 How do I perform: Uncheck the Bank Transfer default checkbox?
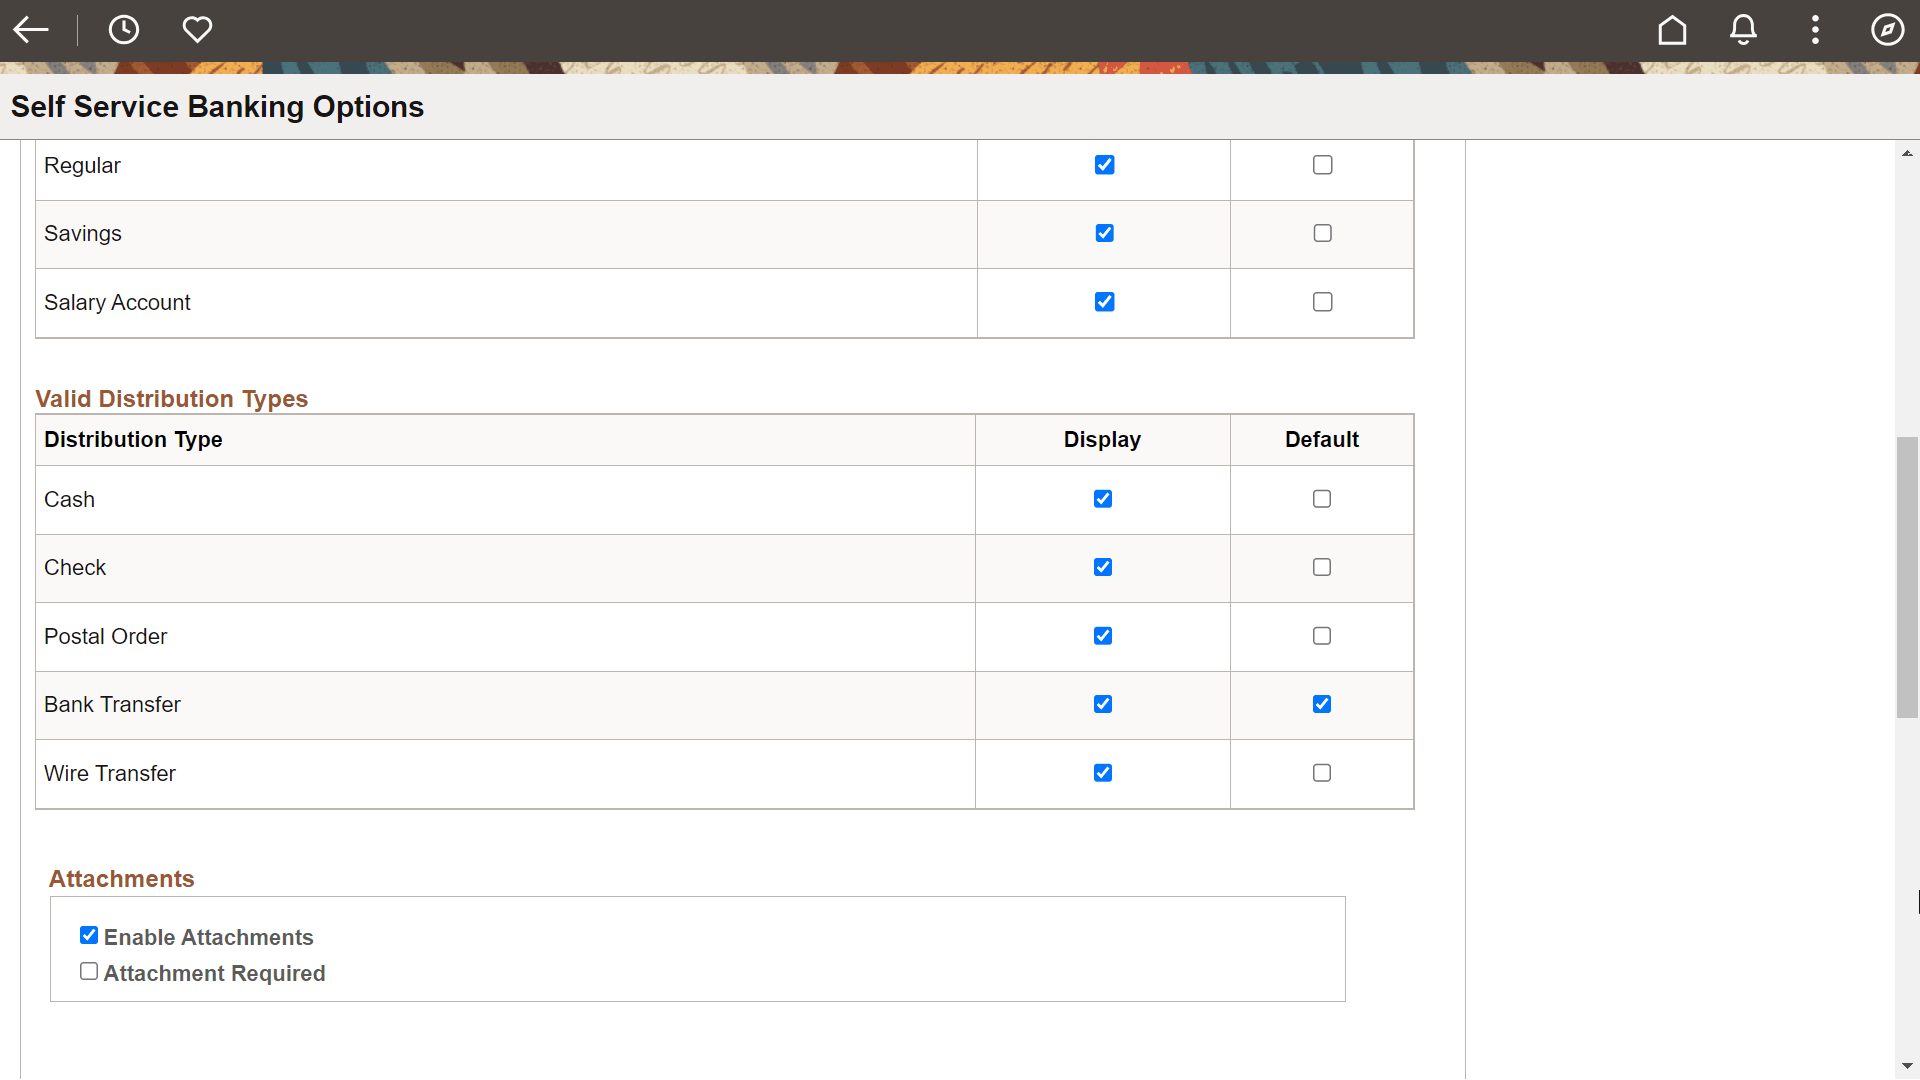point(1322,704)
